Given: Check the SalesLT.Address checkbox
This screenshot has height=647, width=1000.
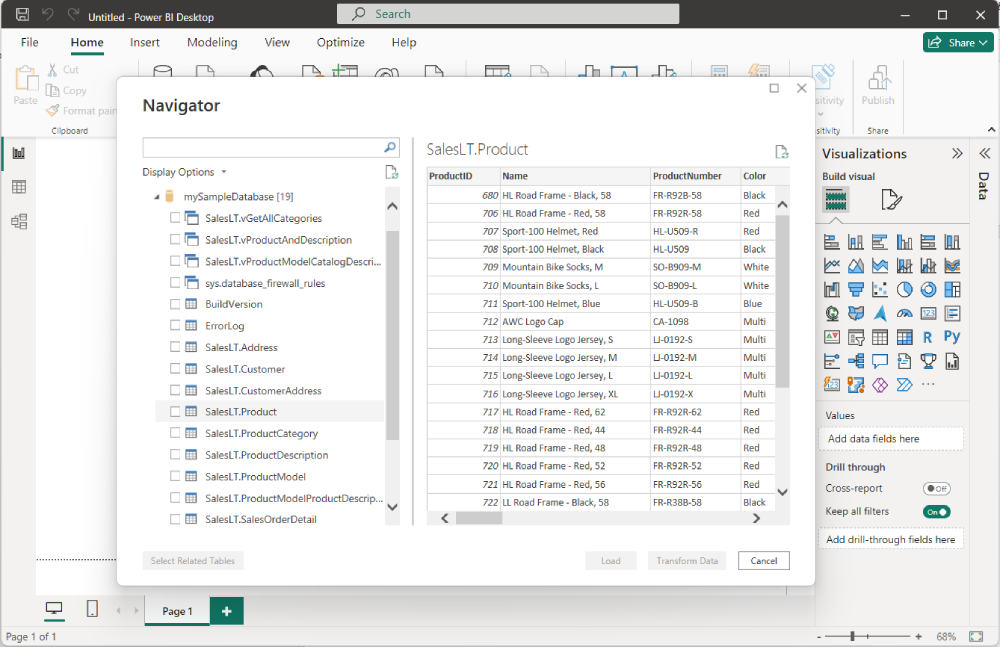Looking at the screenshot, I should (175, 346).
